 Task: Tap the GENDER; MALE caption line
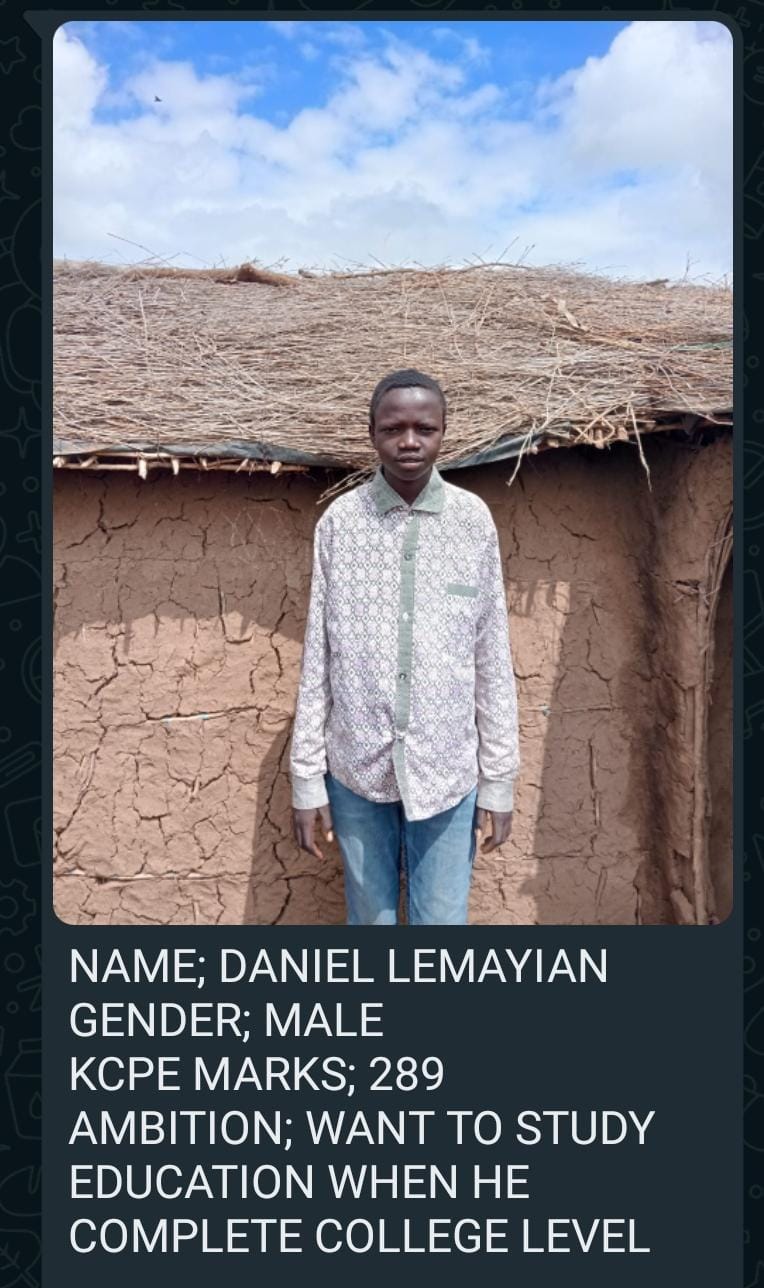226,1021
